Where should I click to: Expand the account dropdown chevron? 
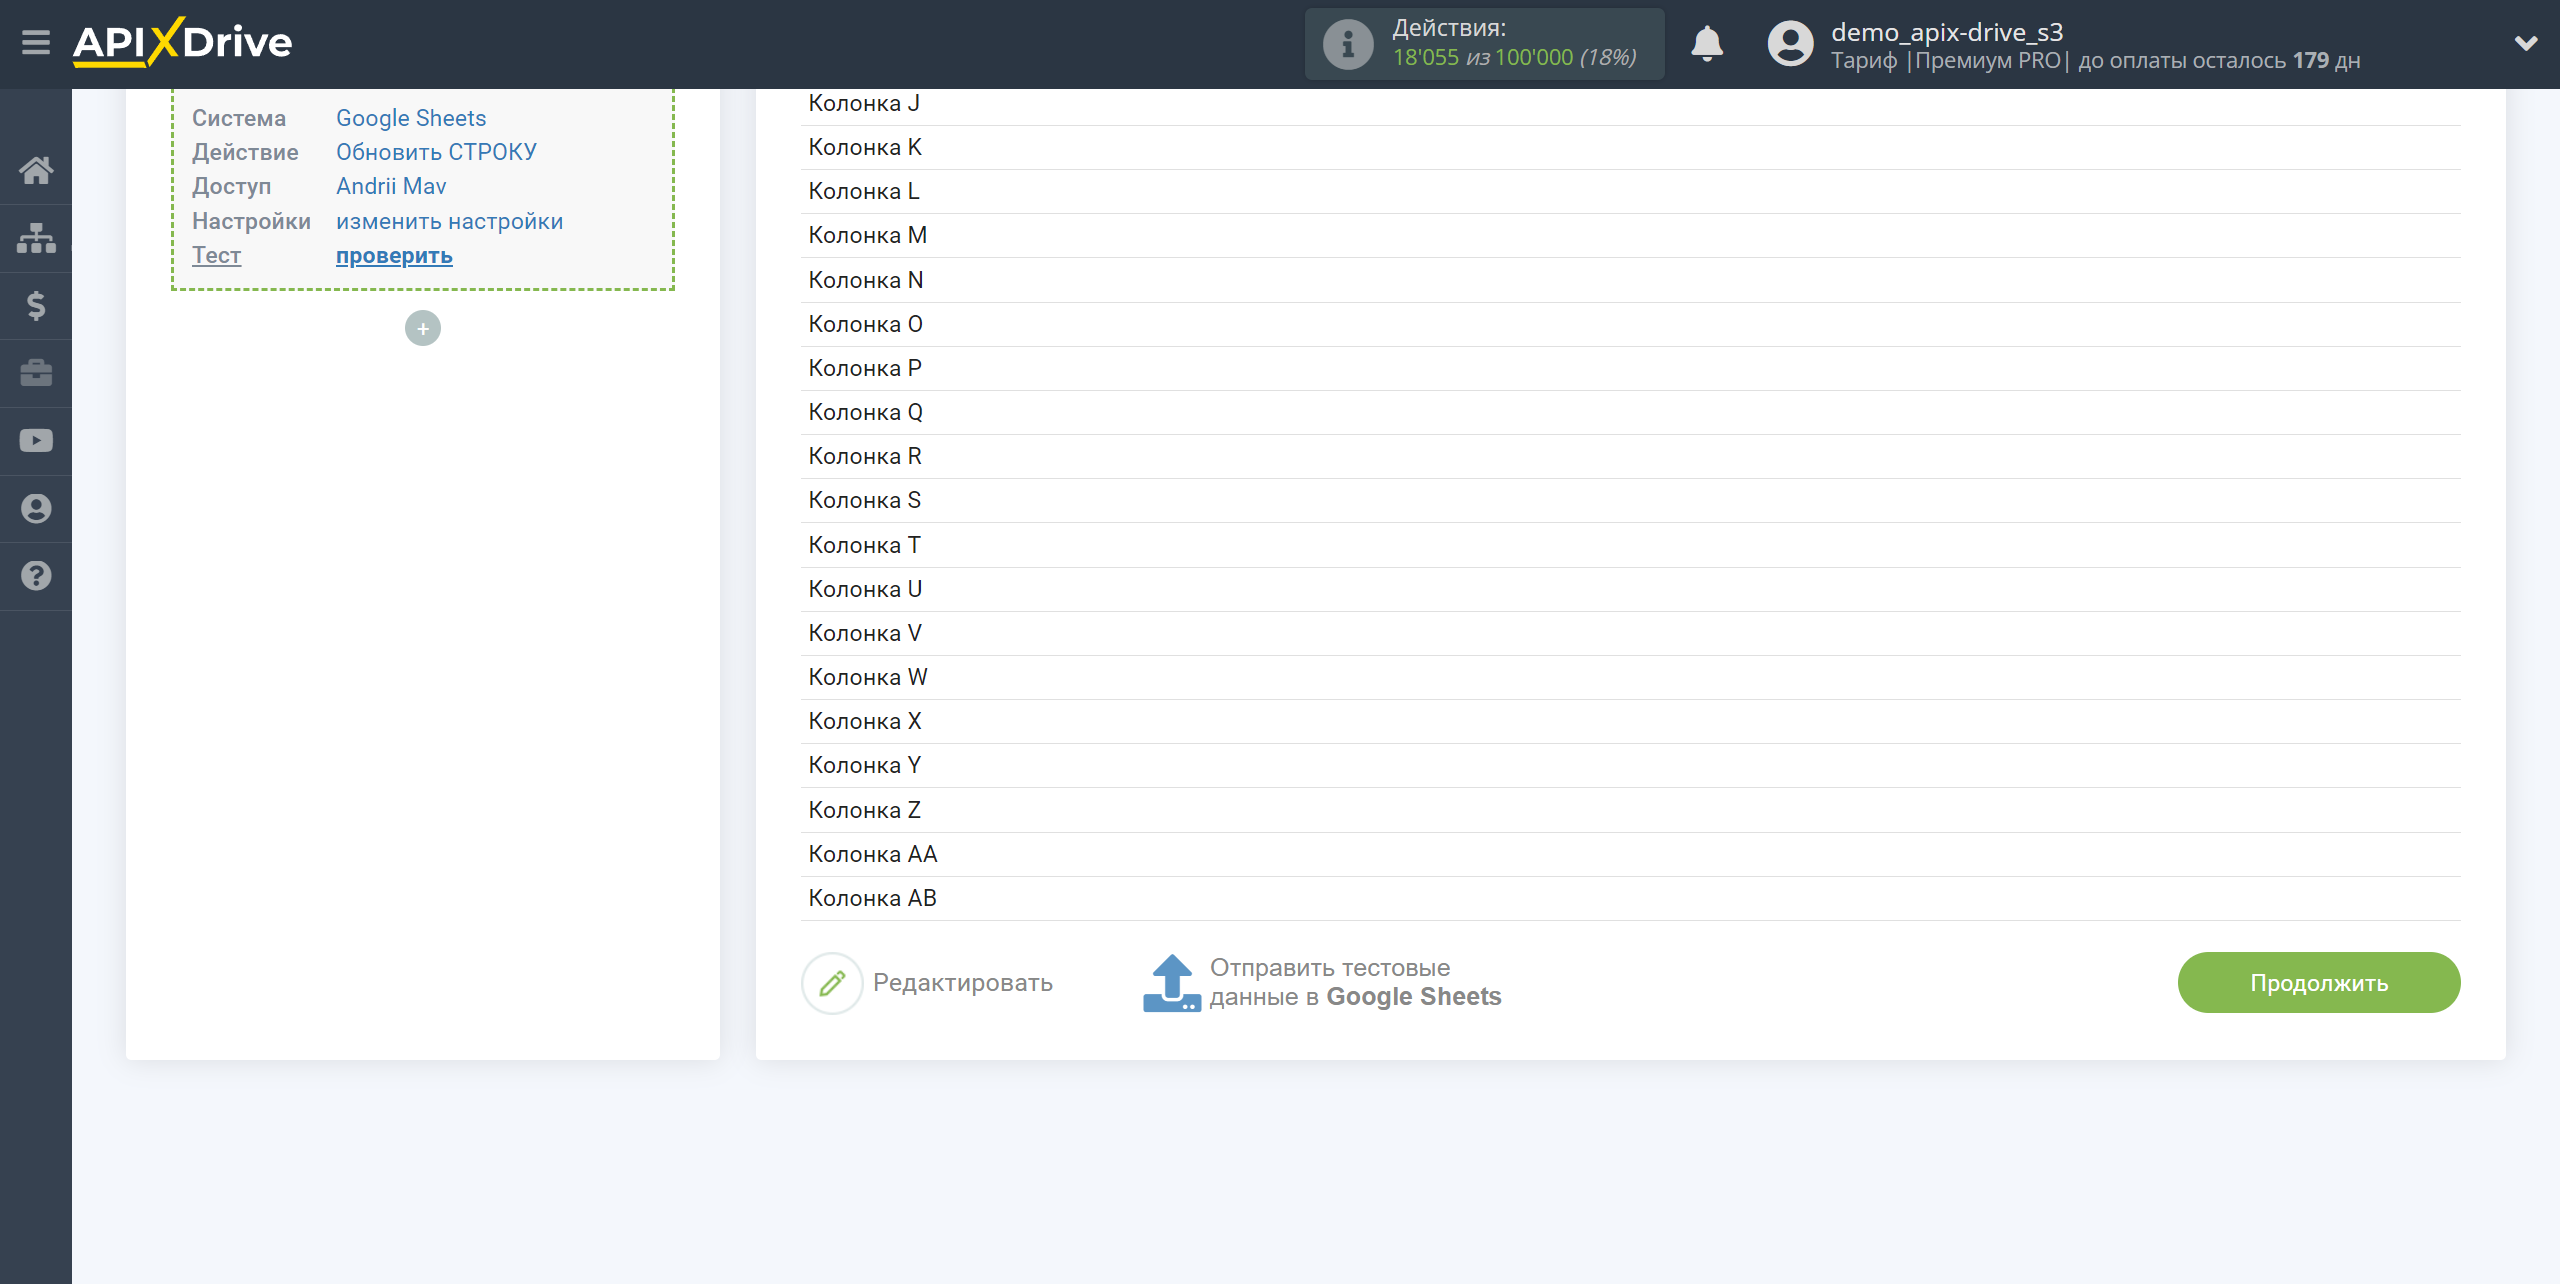point(2526,43)
